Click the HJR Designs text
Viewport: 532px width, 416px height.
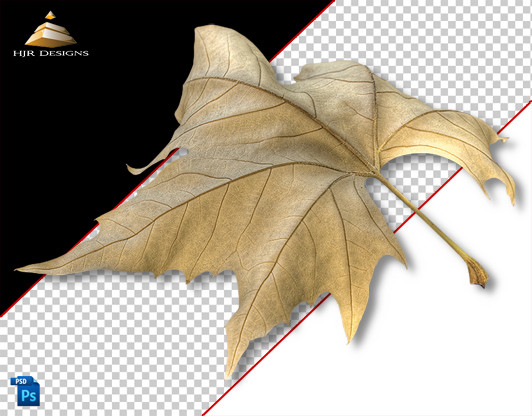tap(51, 53)
